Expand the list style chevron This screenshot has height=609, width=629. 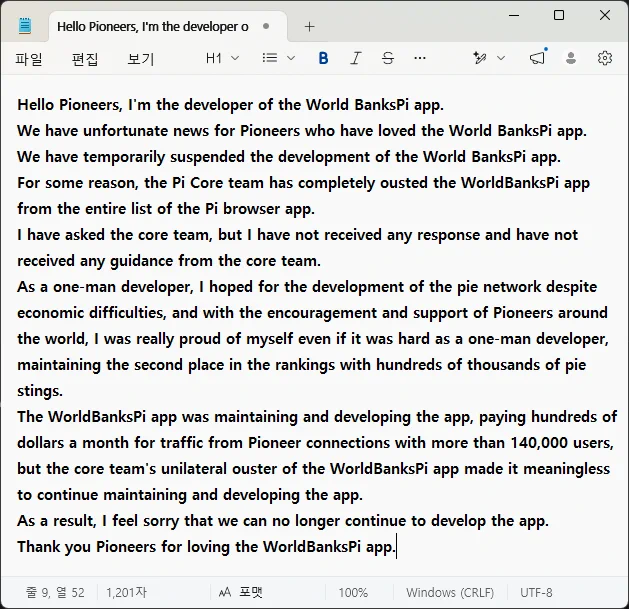click(x=291, y=59)
